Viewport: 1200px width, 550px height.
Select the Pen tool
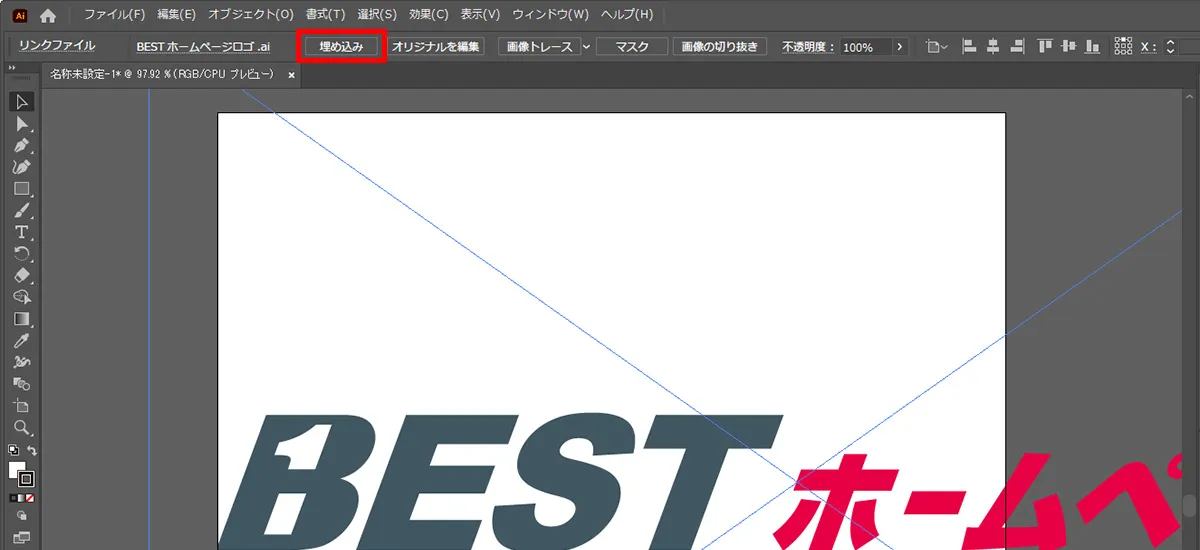[x=21, y=146]
